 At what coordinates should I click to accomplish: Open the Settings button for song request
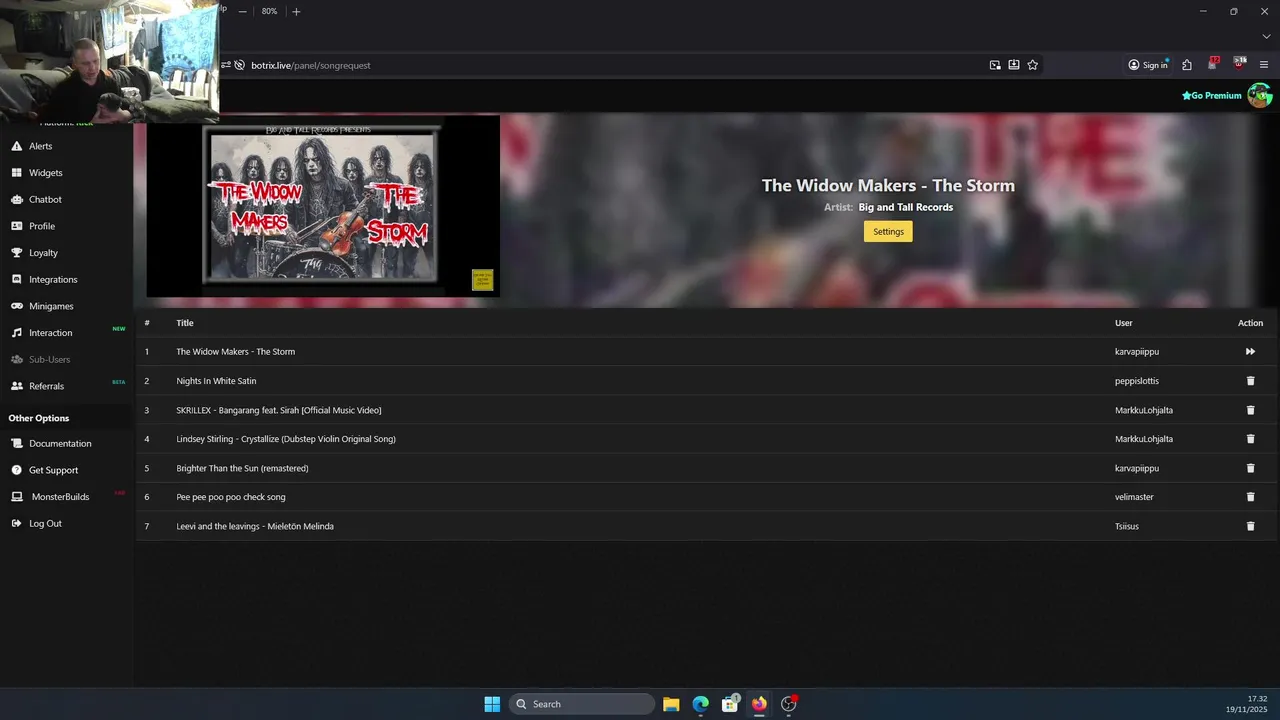[x=888, y=232]
